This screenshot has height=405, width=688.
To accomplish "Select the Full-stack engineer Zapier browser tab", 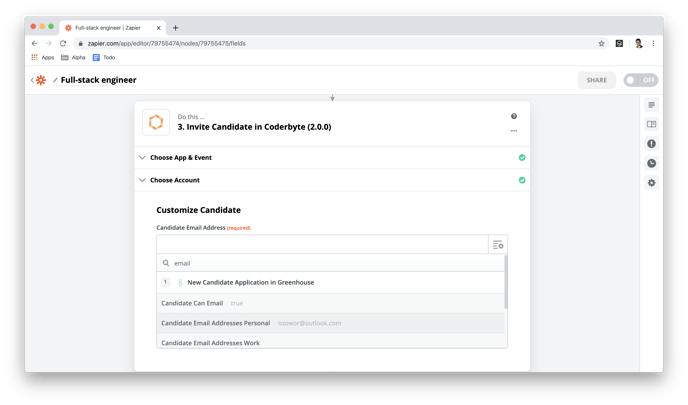I will (112, 28).
